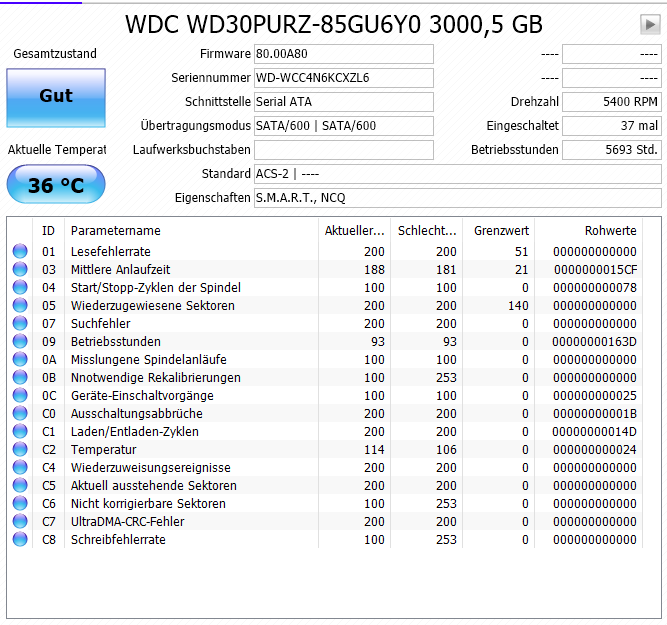Image resolution: width=667 pixels, height=625 pixels.
Task: Click the empty Laufwerksbuchstaben field
Action: pyautogui.click(x=344, y=150)
